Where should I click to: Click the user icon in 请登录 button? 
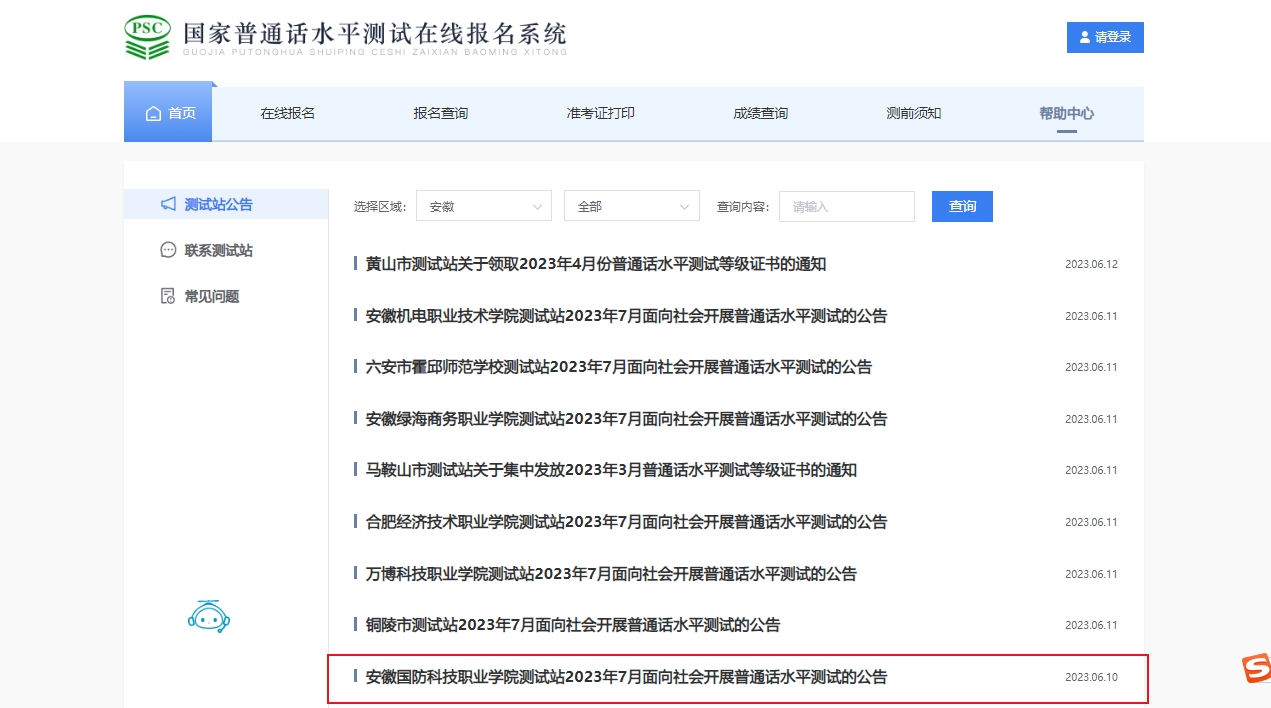pos(1085,38)
